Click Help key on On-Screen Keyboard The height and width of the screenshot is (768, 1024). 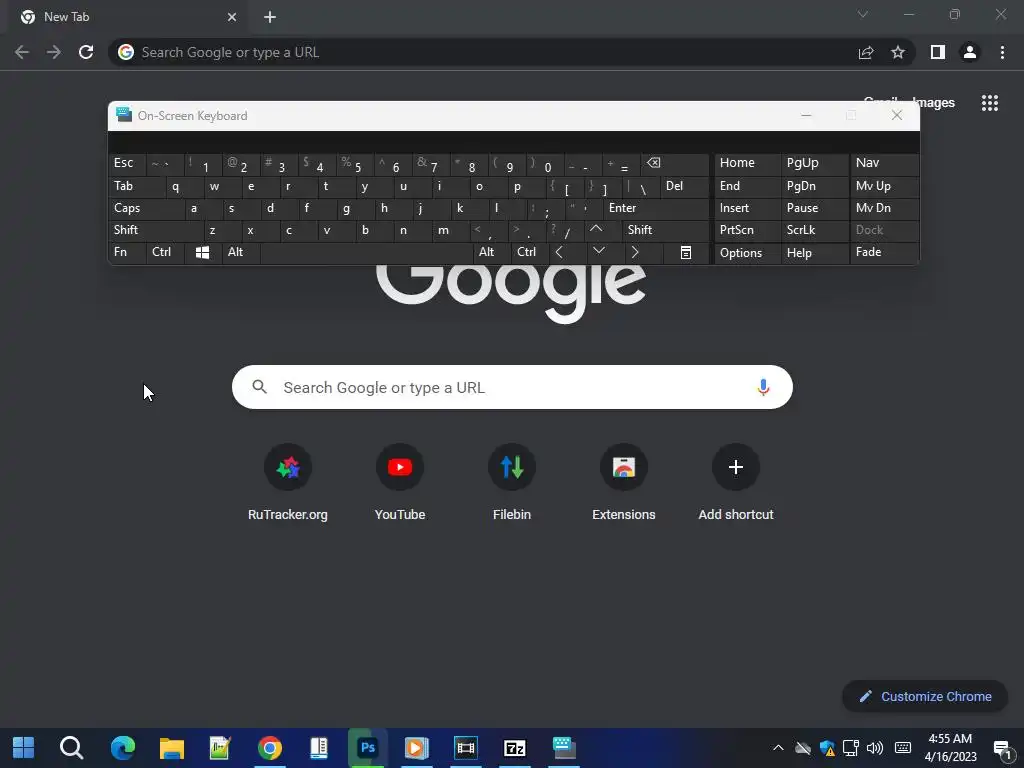pyautogui.click(x=814, y=253)
